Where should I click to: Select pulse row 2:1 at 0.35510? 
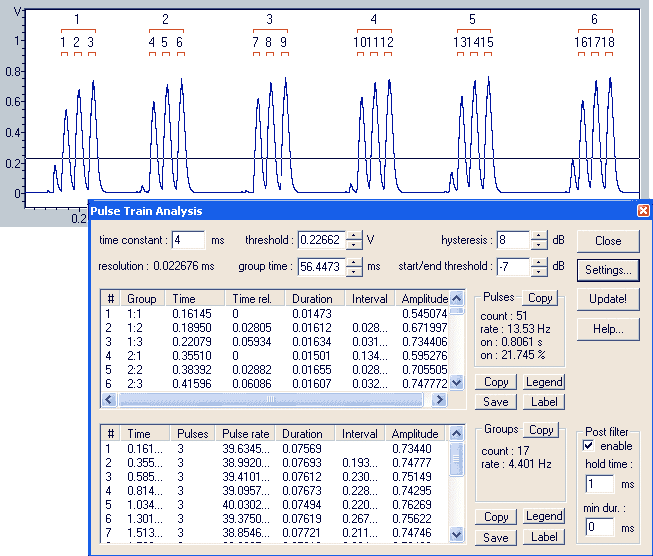275,356
